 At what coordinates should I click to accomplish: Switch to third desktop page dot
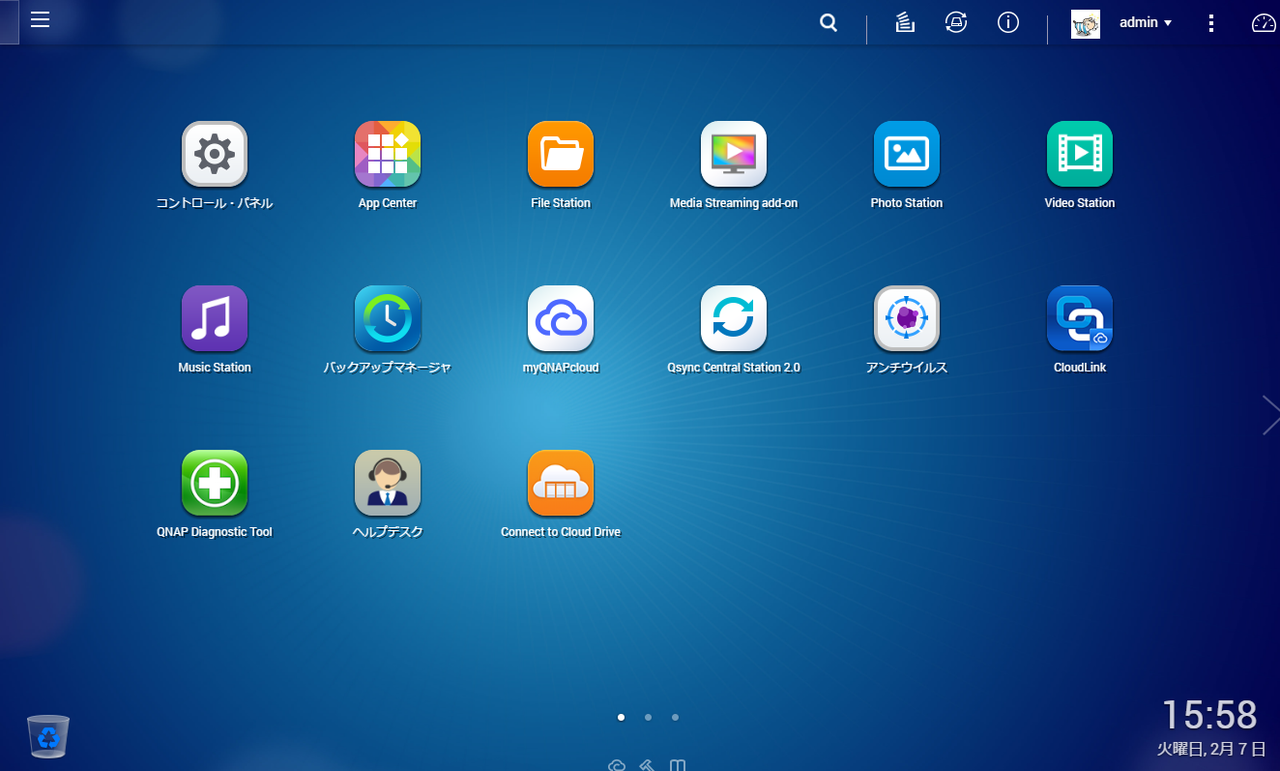click(675, 717)
